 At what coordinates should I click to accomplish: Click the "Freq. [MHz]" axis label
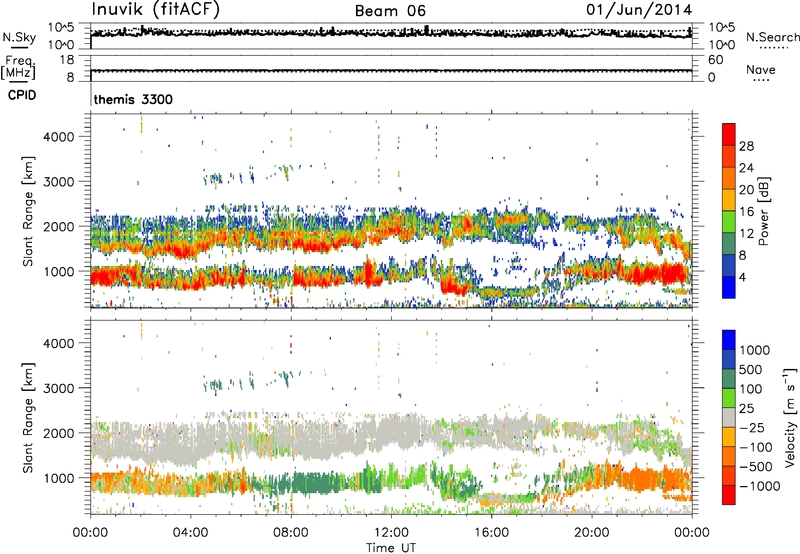pyautogui.click(x=18, y=68)
